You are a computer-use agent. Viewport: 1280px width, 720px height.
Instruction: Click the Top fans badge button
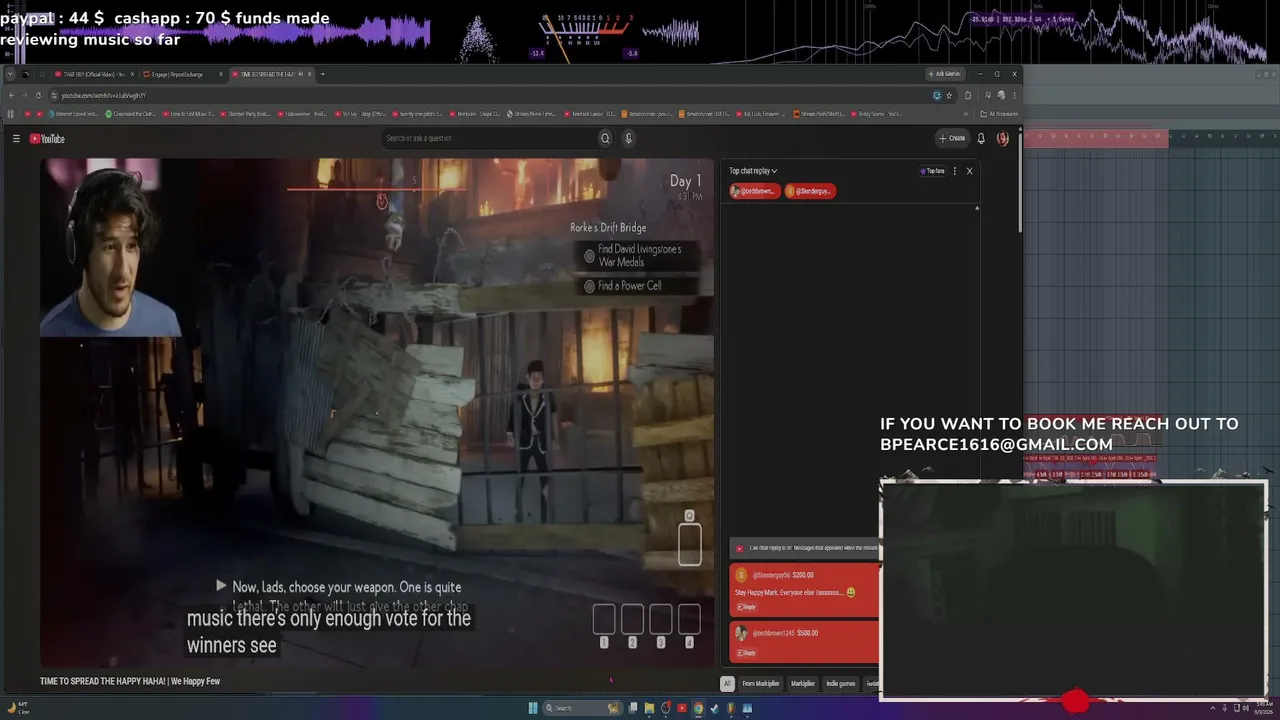(x=933, y=171)
